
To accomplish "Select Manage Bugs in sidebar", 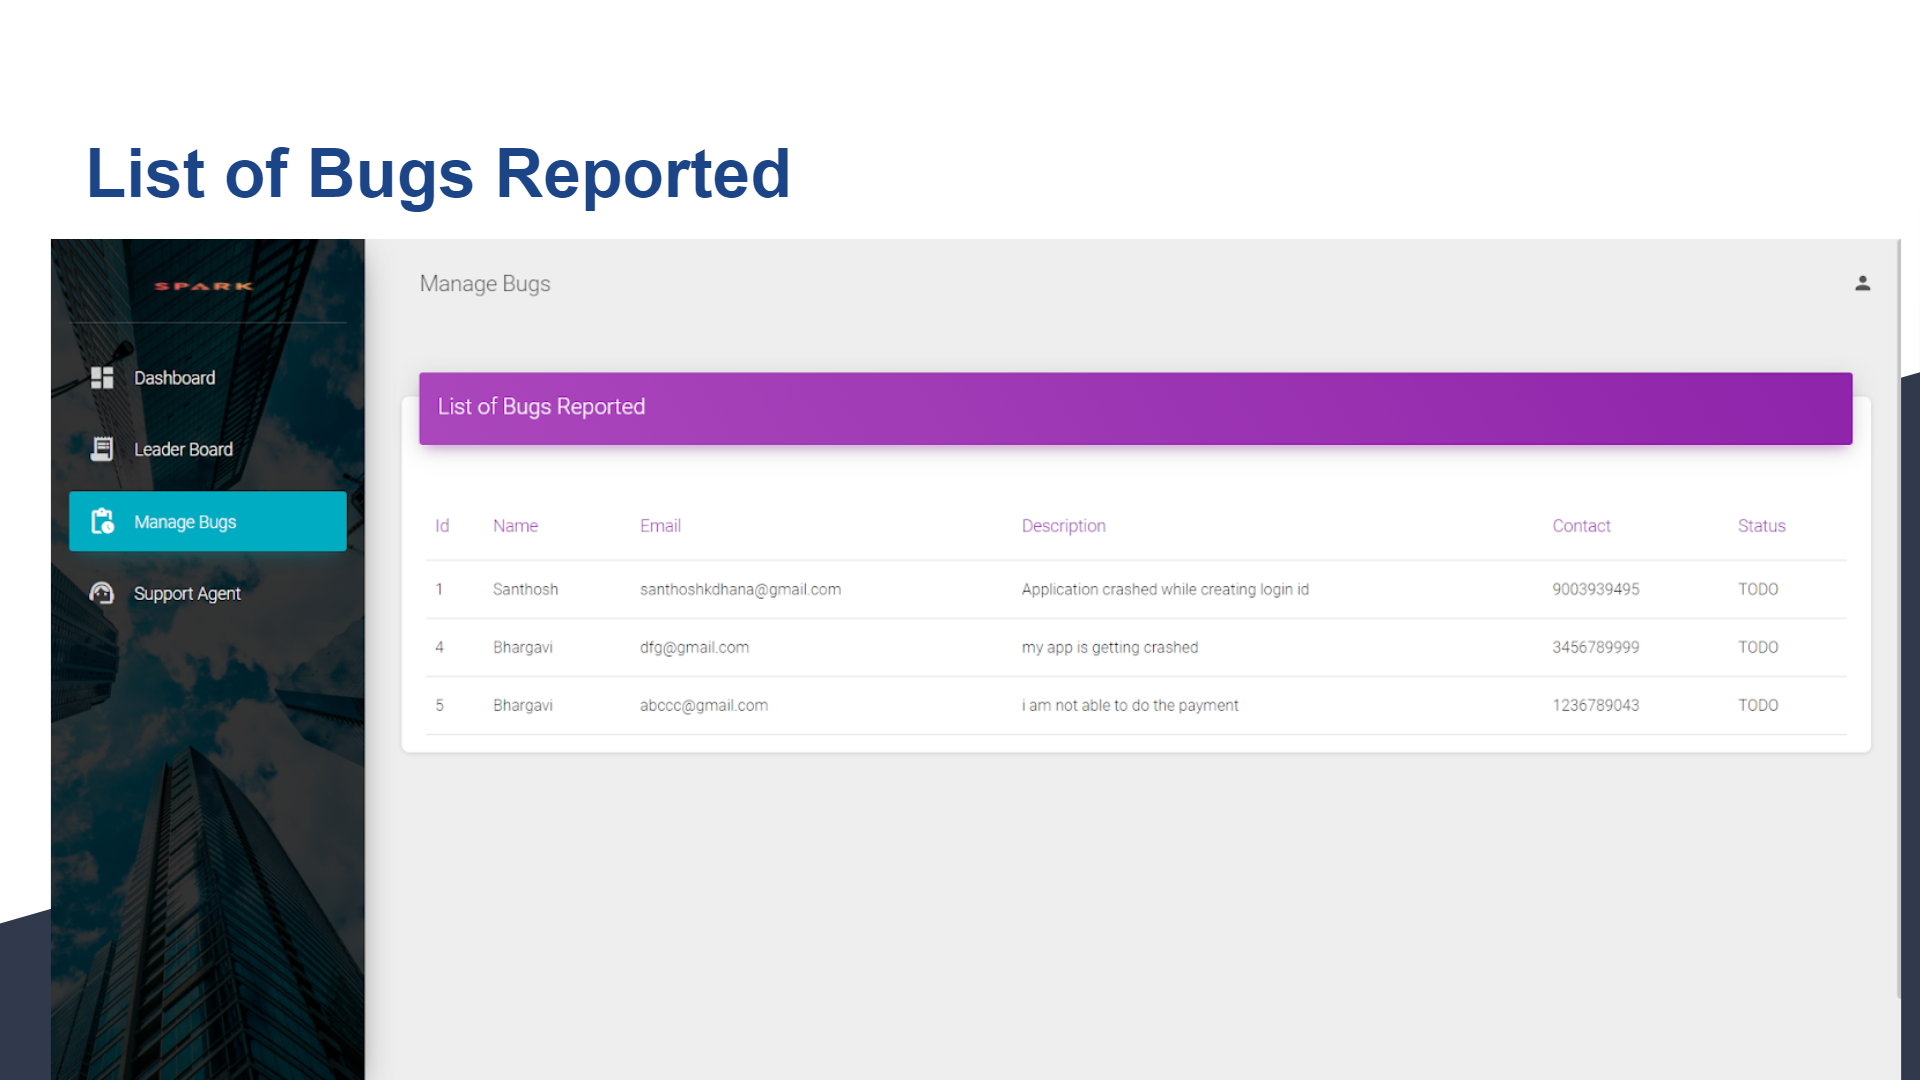I will tap(186, 522).
